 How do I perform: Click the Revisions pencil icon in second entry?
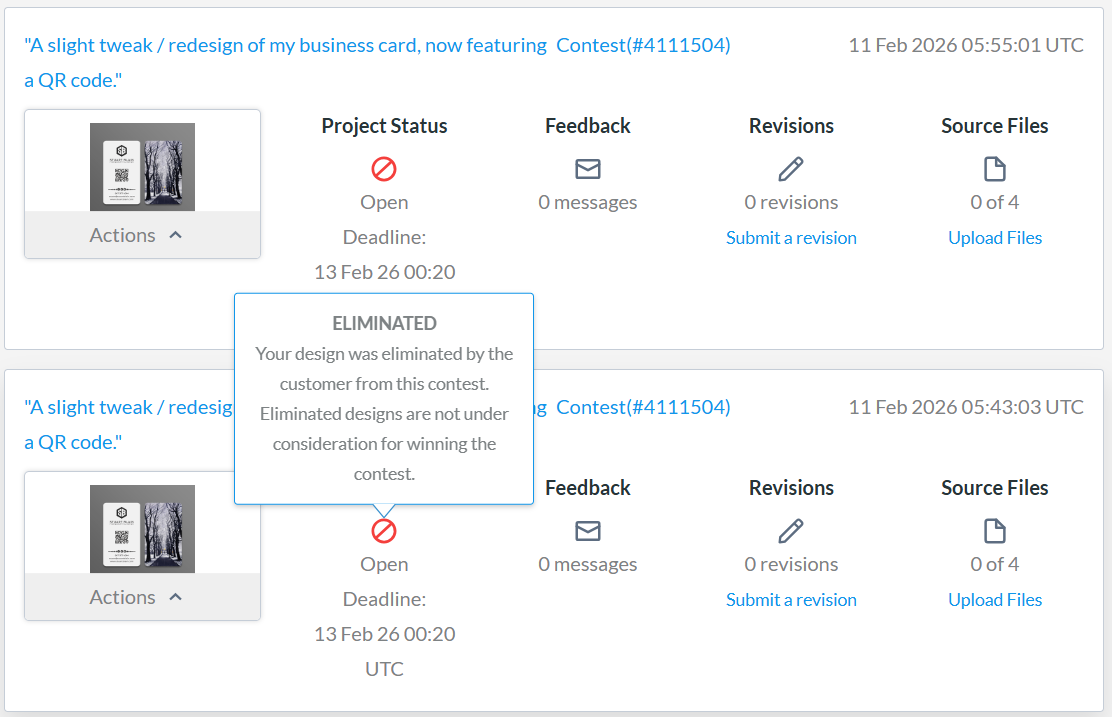coord(791,531)
